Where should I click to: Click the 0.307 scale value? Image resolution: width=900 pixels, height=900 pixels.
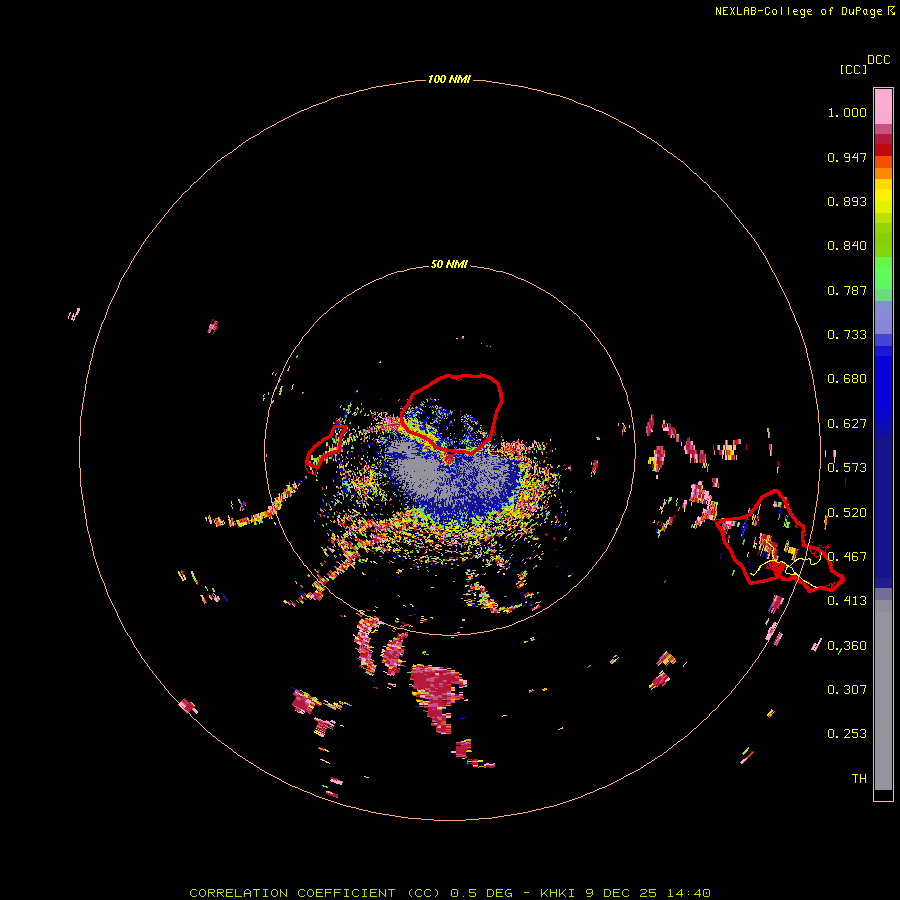point(847,690)
